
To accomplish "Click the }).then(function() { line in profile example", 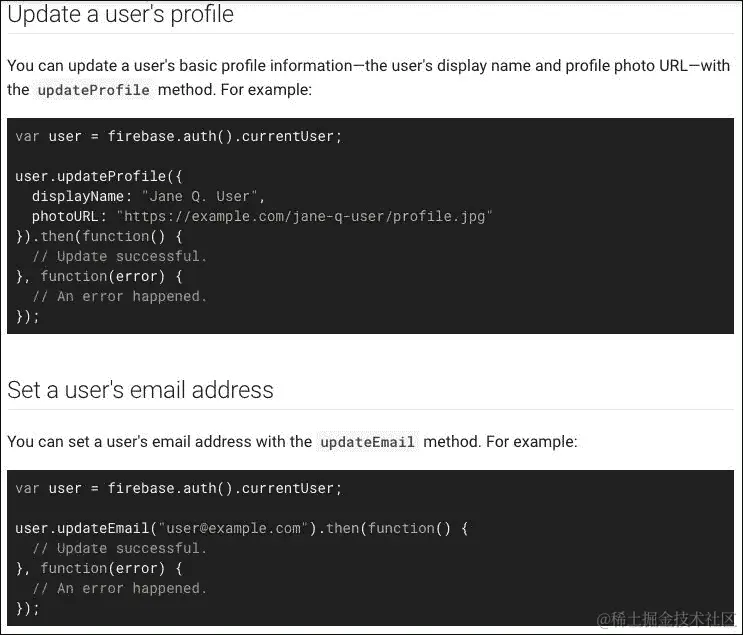I will pos(99,236).
